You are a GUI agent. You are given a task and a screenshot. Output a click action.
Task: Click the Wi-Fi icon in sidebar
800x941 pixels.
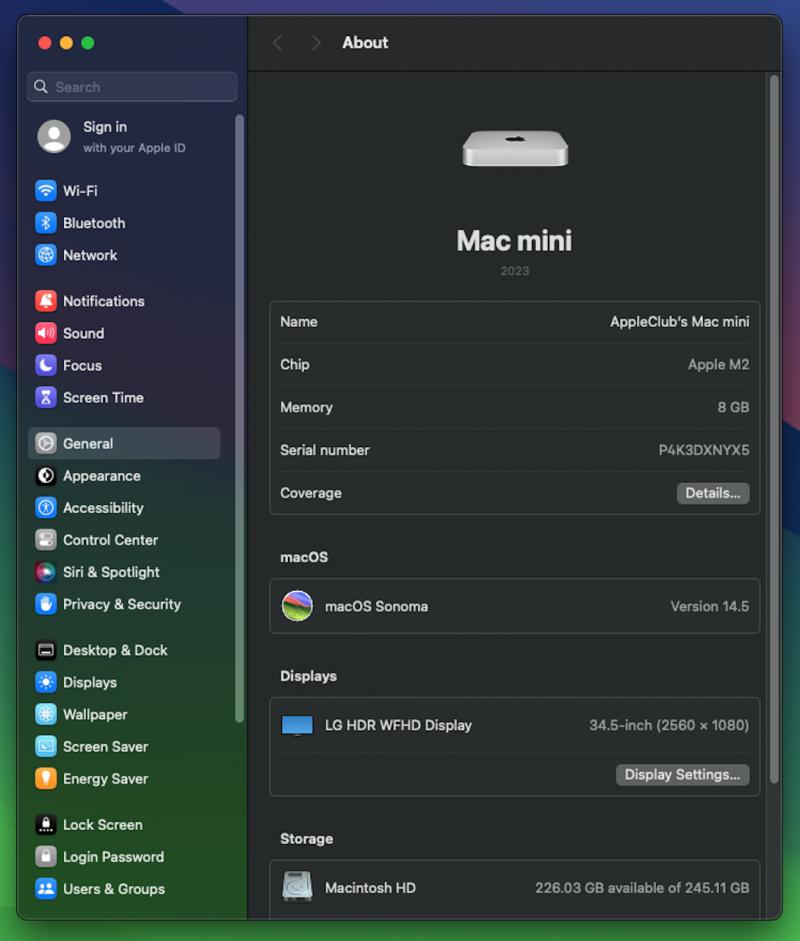(46, 191)
